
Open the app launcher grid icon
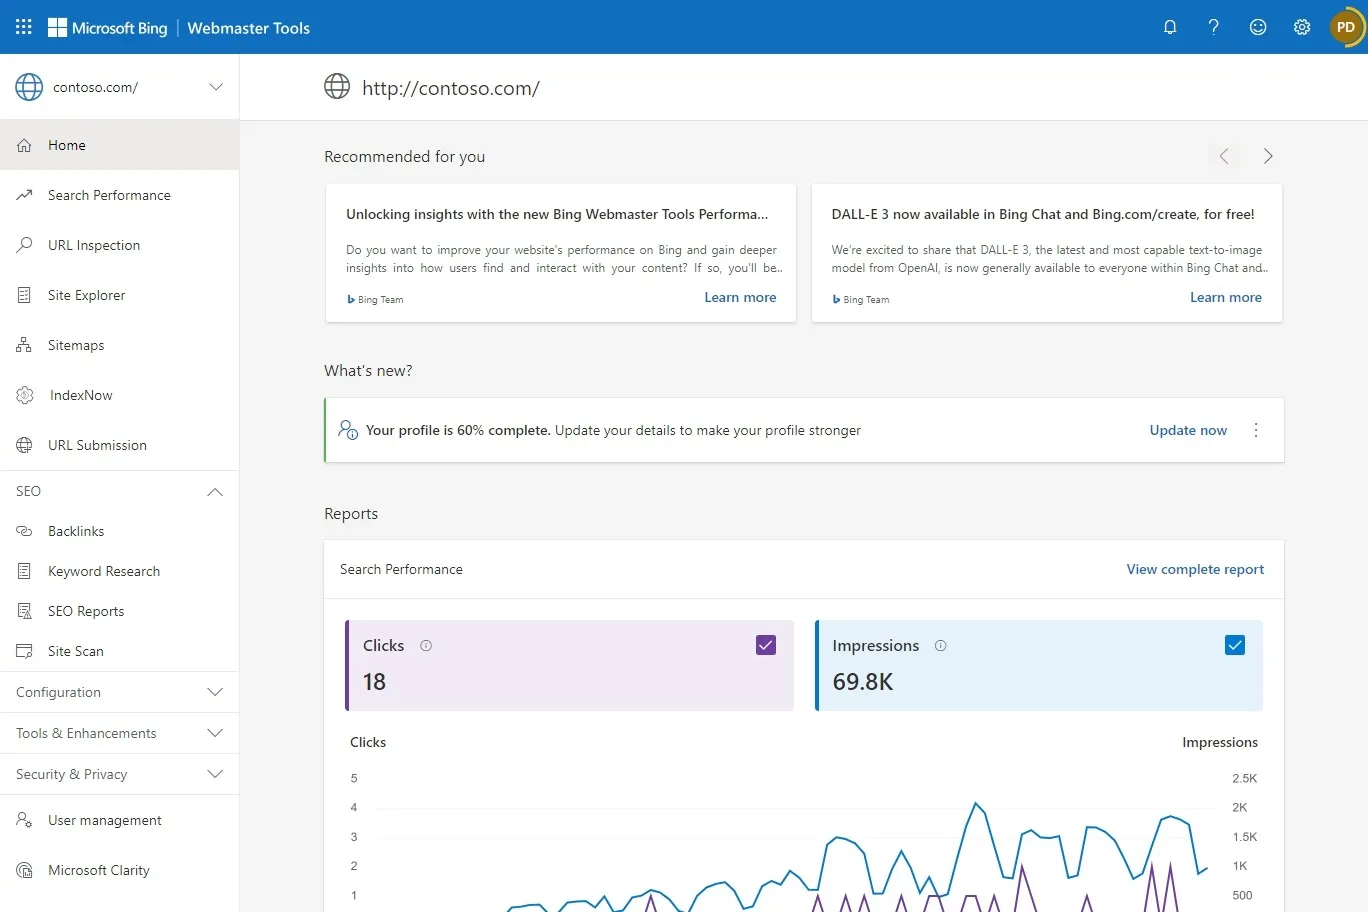pos(24,27)
